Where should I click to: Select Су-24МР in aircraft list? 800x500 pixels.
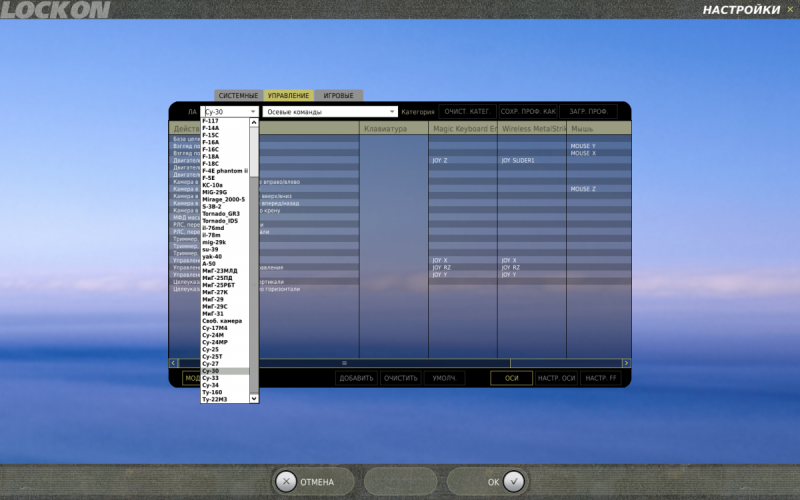225,342
